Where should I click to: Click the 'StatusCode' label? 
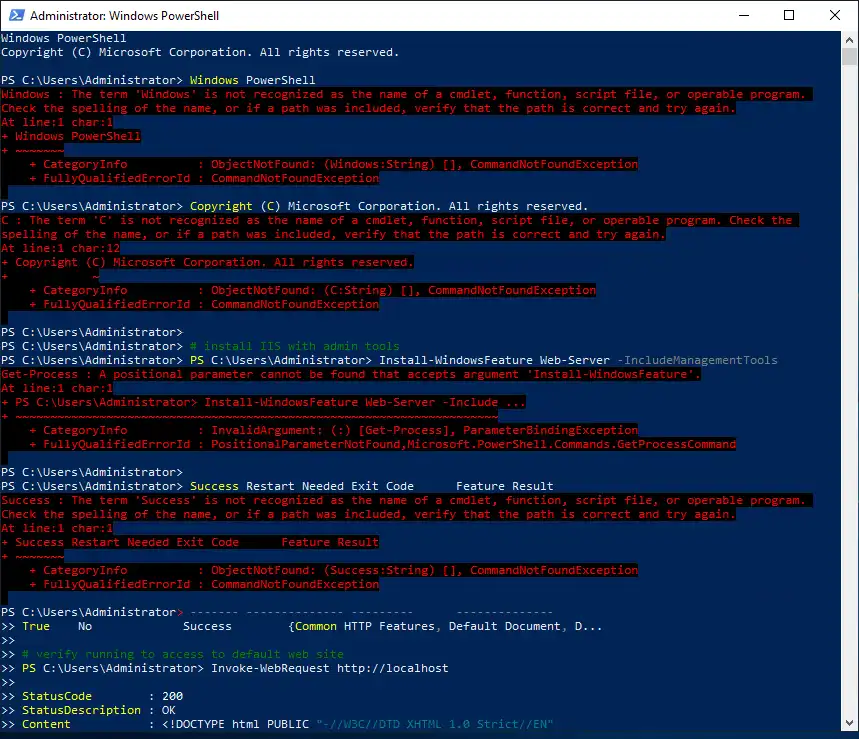[57, 696]
